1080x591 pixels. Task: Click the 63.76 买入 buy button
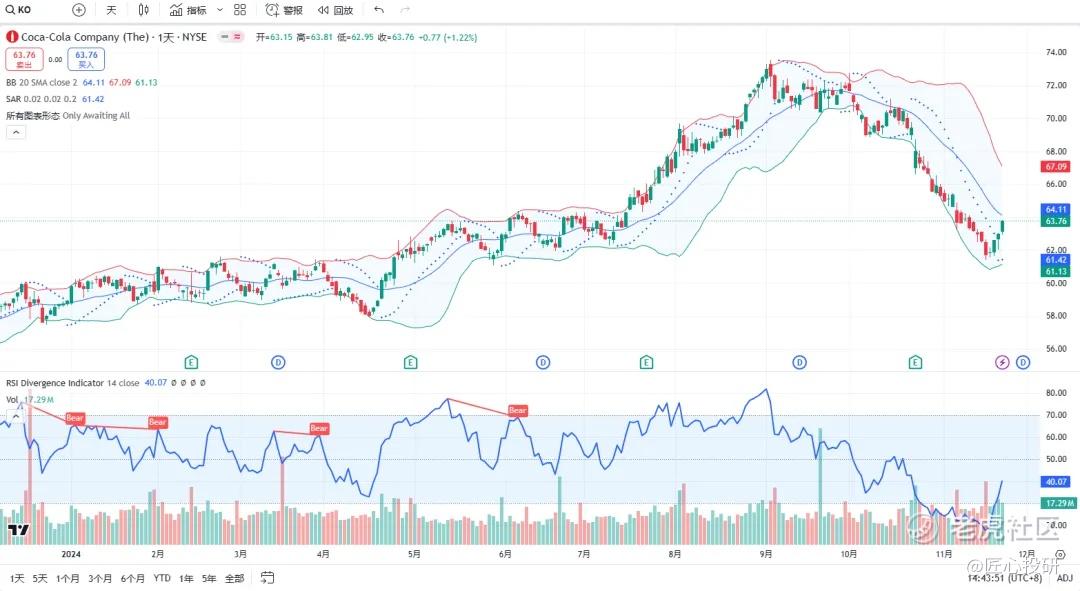point(86,59)
